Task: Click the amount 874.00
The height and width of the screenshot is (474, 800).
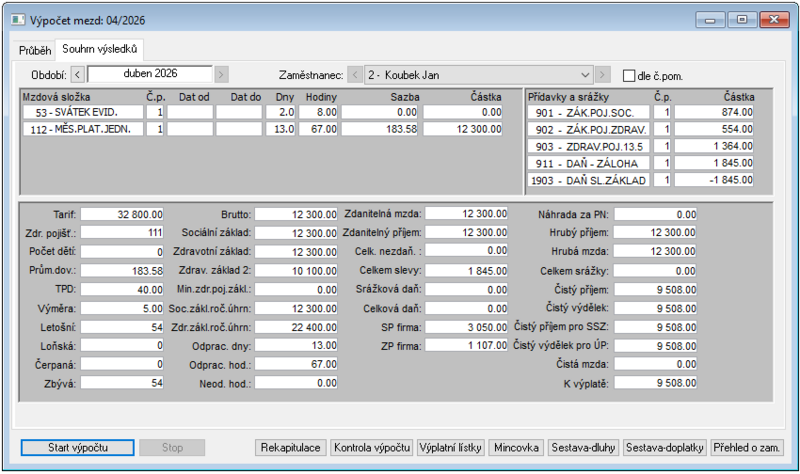Action: [714, 112]
